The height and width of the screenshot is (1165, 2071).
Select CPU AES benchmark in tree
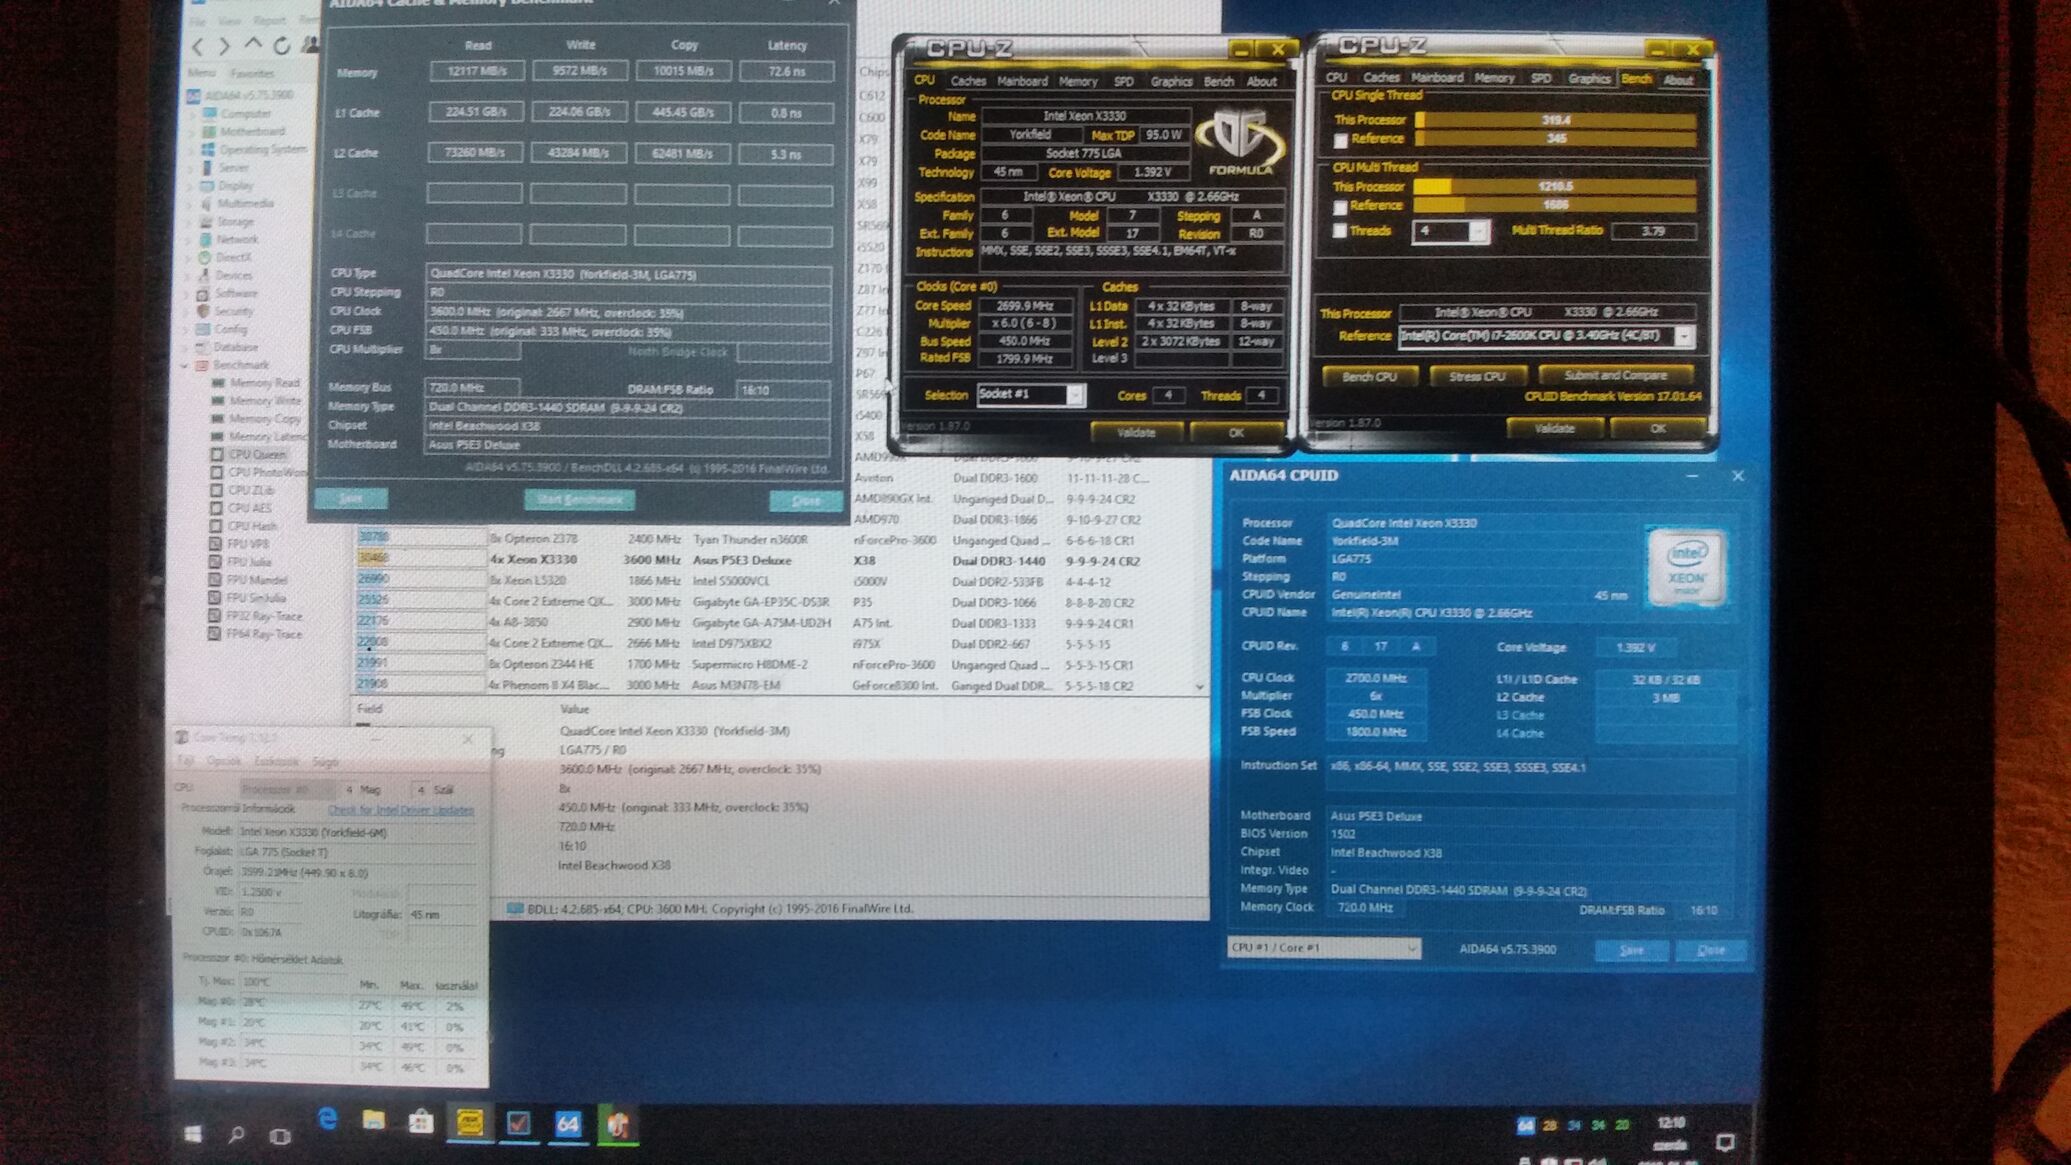click(x=249, y=508)
